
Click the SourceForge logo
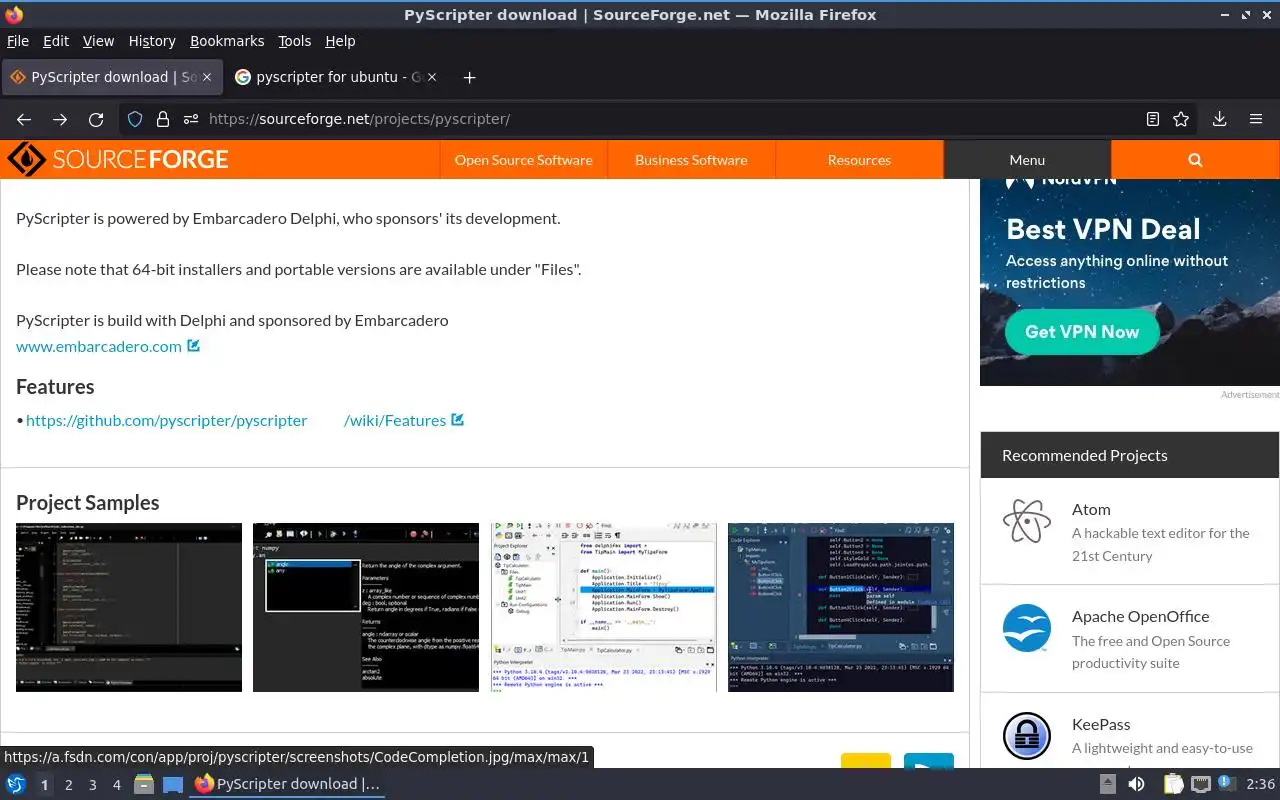118,159
